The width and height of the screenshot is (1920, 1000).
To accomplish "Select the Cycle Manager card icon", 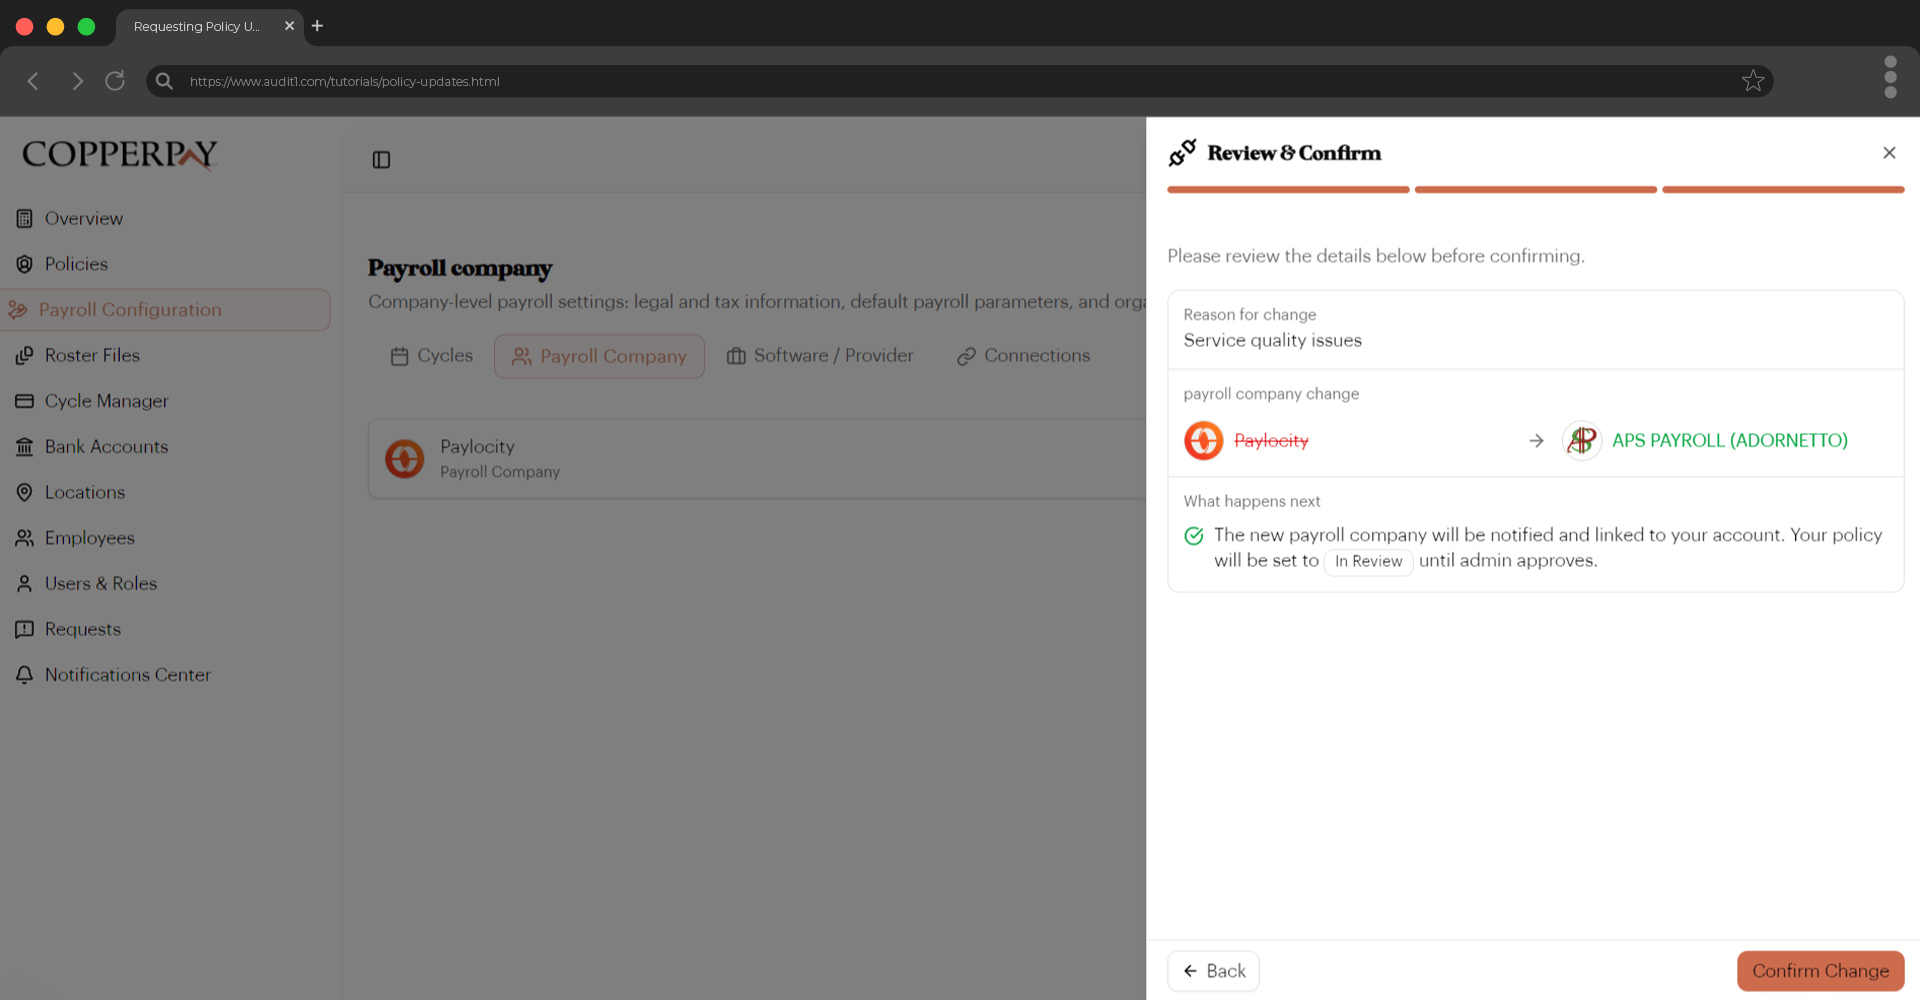I will pos(24,401).
